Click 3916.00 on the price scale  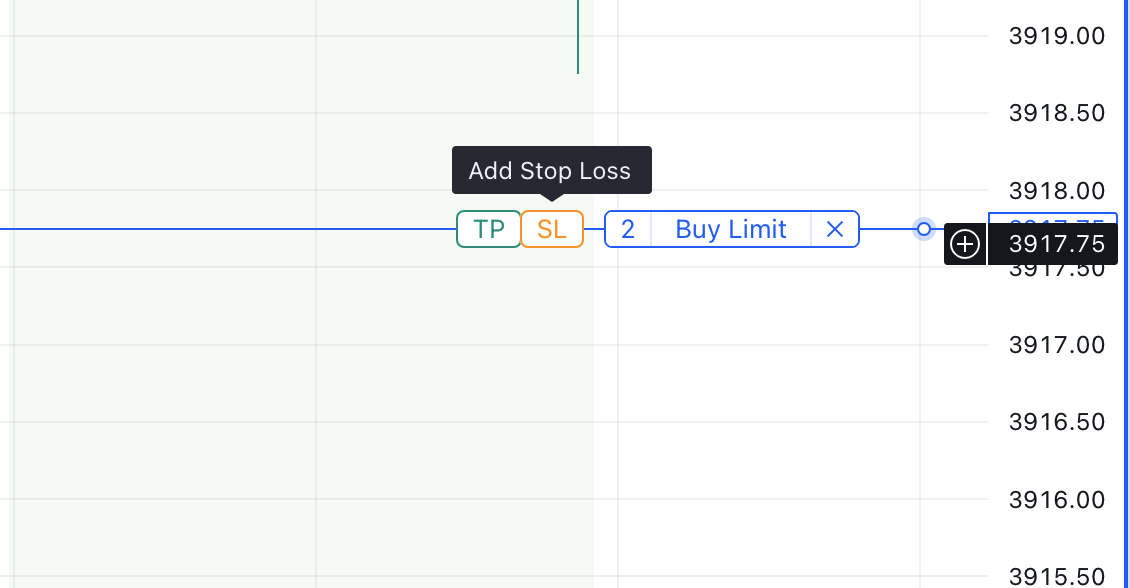1057,499
